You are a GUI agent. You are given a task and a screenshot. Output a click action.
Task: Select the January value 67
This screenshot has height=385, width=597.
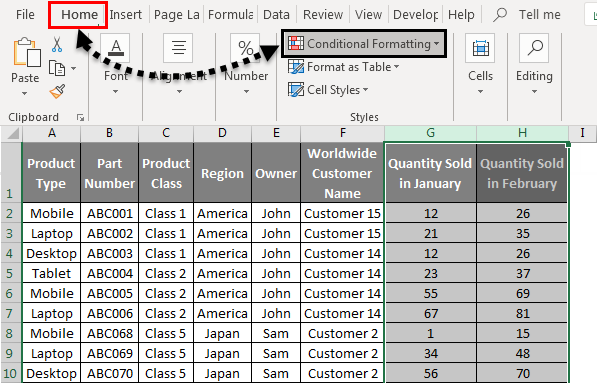coord(431,313)
